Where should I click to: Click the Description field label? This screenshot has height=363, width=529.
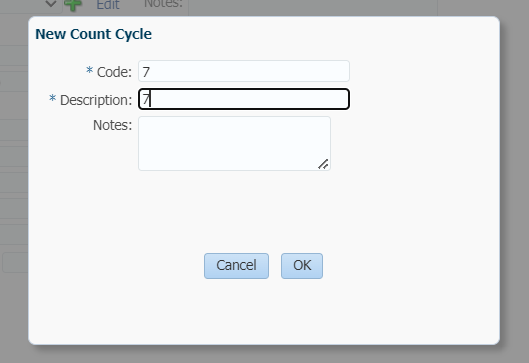point(96,100)
